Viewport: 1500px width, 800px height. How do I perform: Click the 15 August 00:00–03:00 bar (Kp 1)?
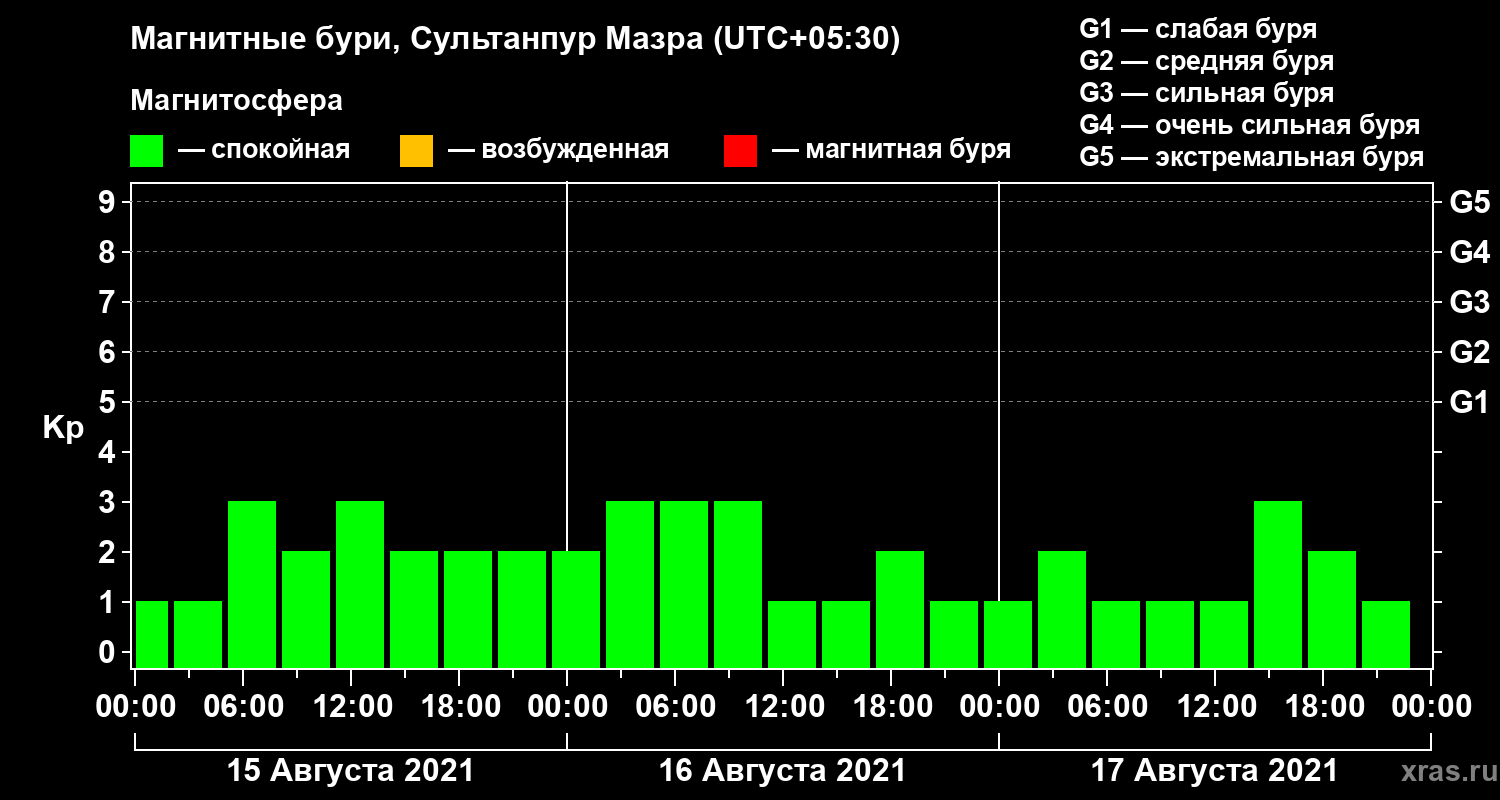click(151, 634)
